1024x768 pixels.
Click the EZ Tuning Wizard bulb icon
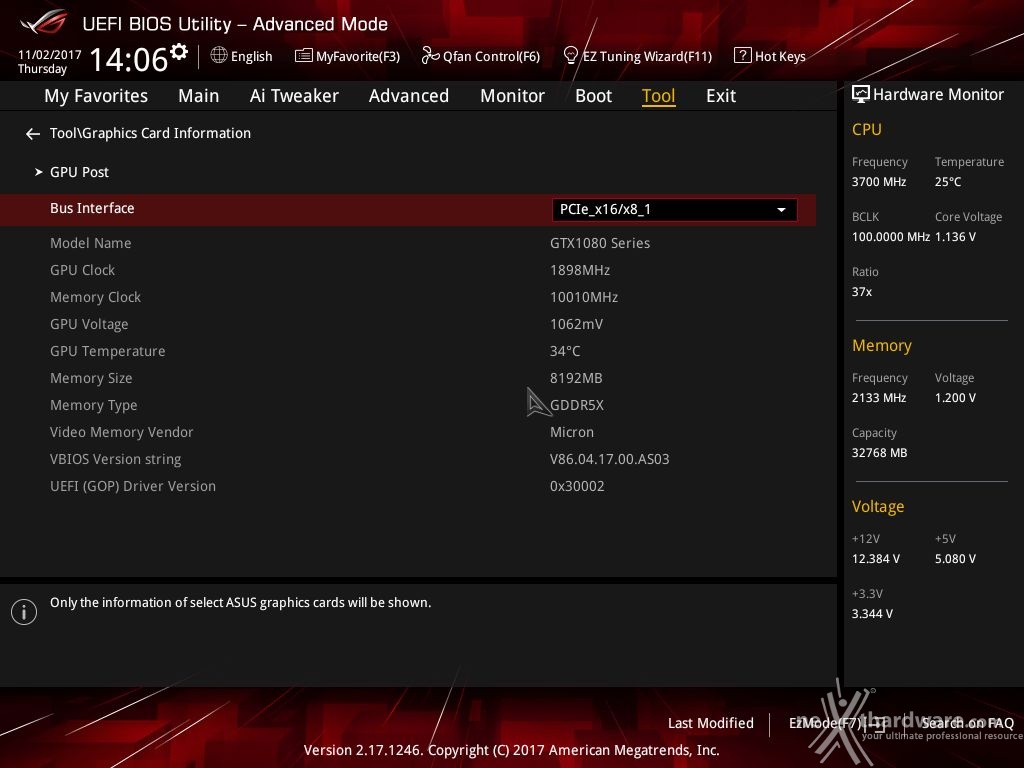[x=570, y=56]
